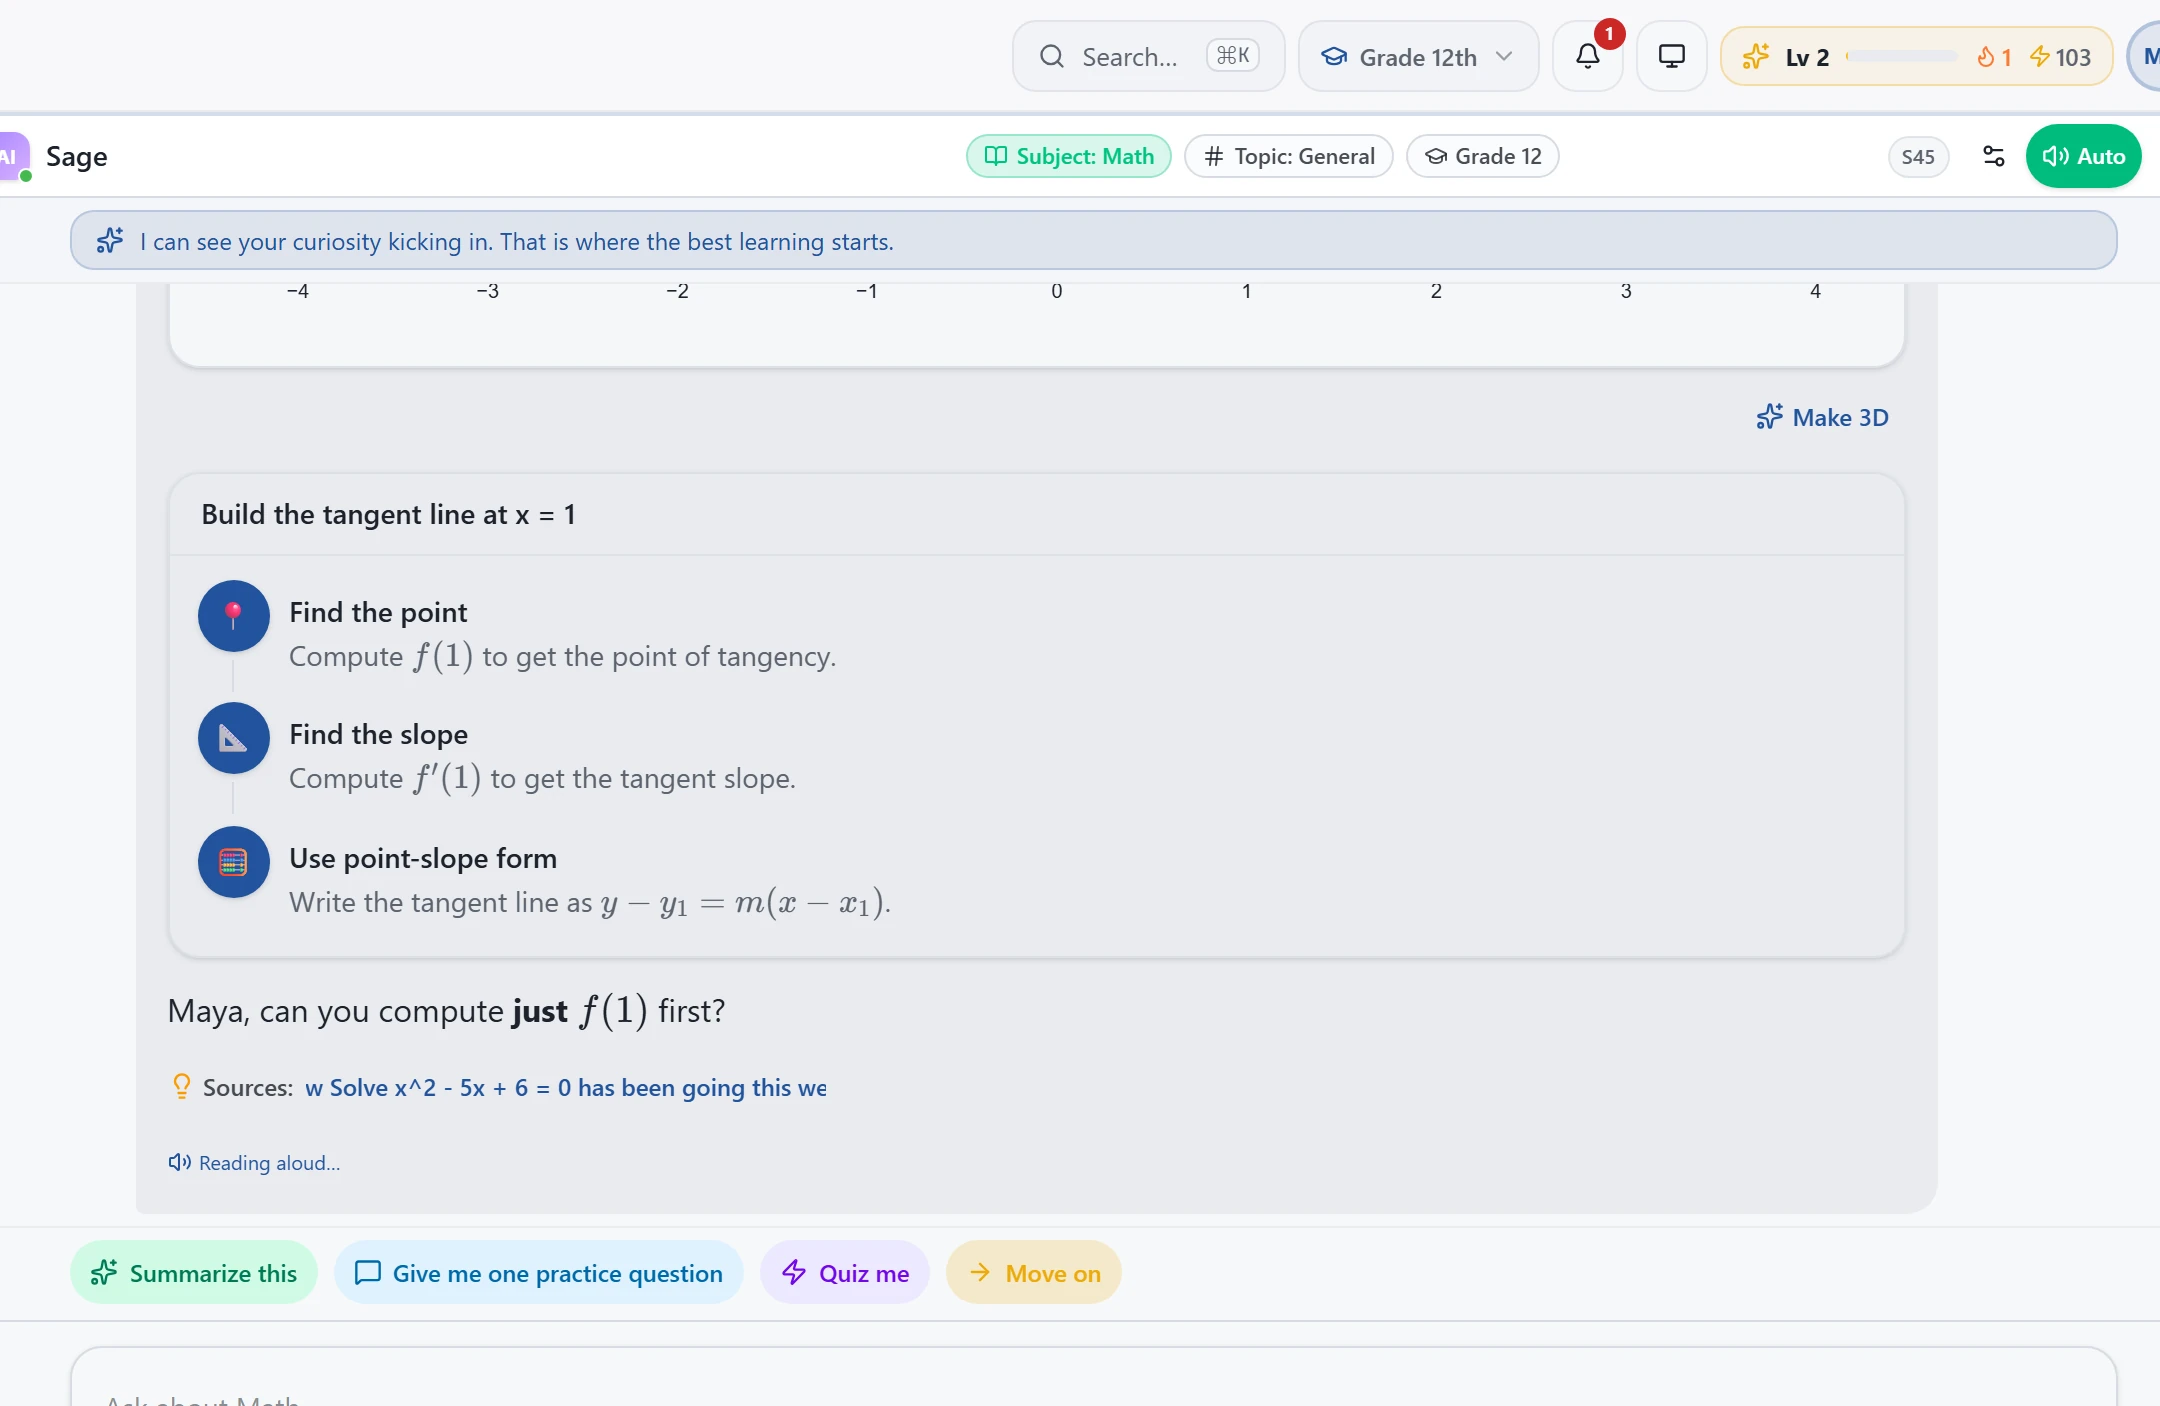2160x1406 pixels.
Task: Click Move on
Action: (1034, 1273)
